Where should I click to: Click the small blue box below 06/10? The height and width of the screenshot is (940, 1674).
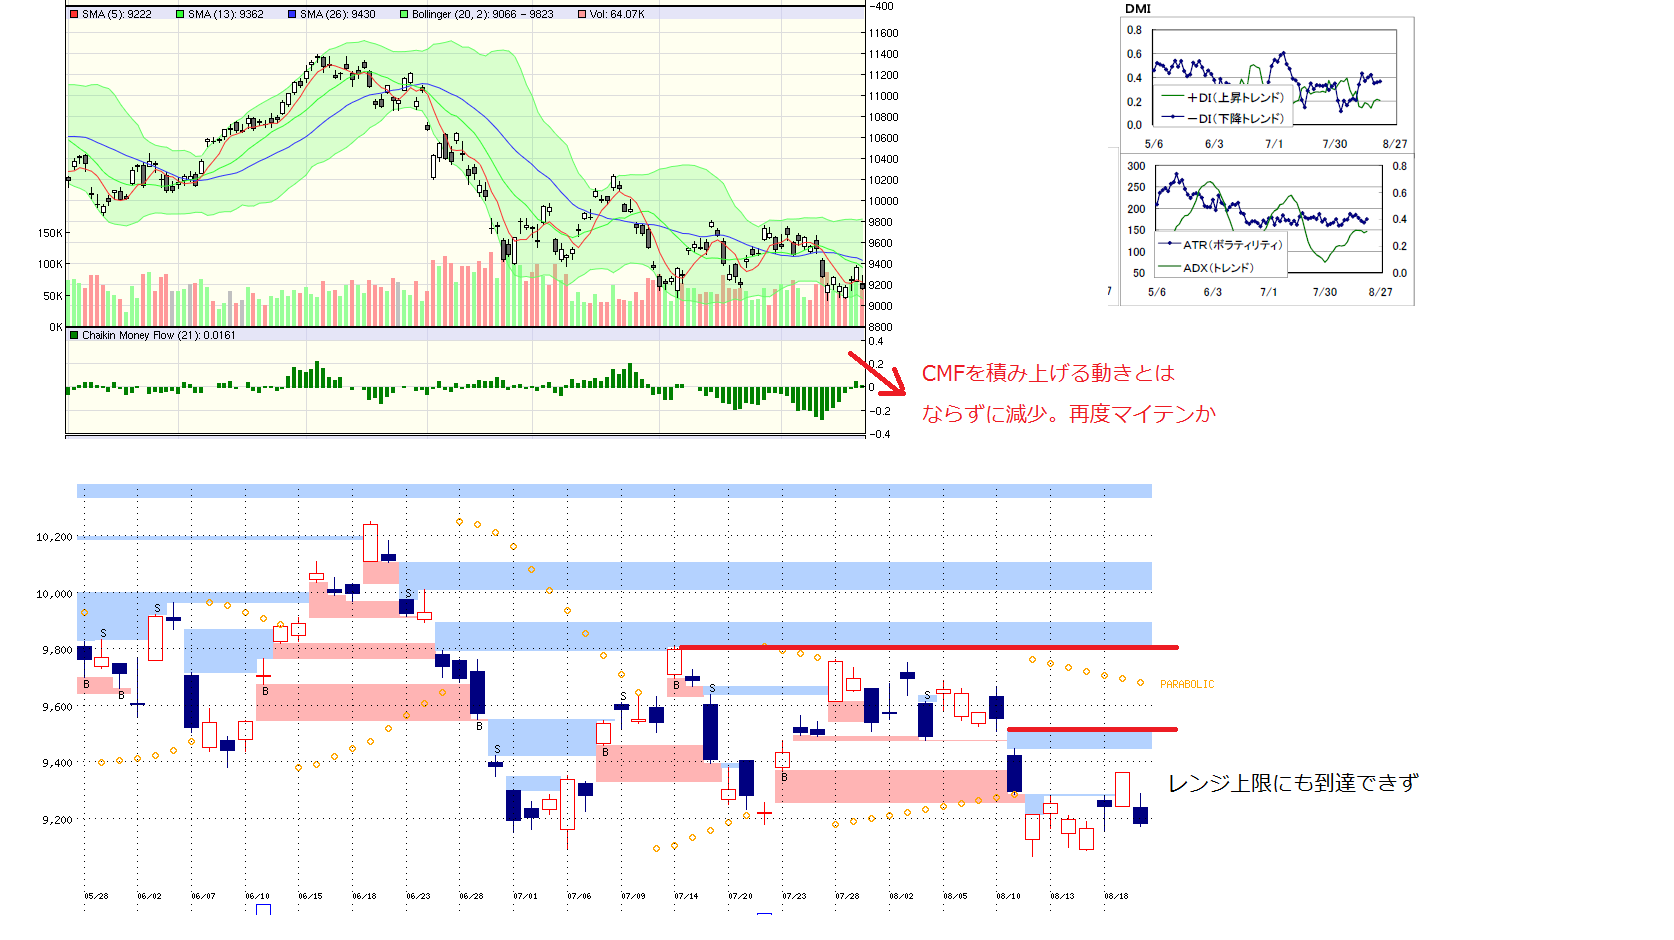[263, 909]
